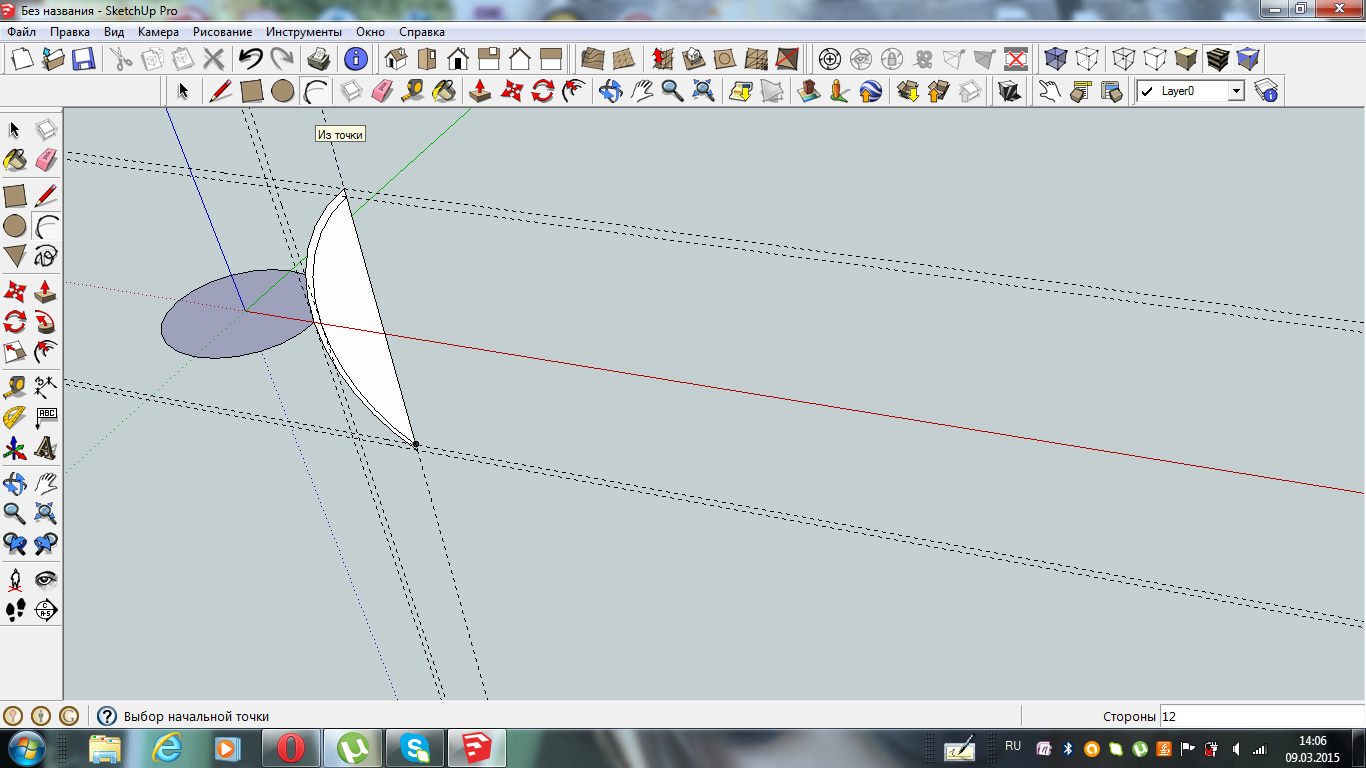Open the Камера menu
This screenshot has width=1366, height=768.
tap(158, 32)
